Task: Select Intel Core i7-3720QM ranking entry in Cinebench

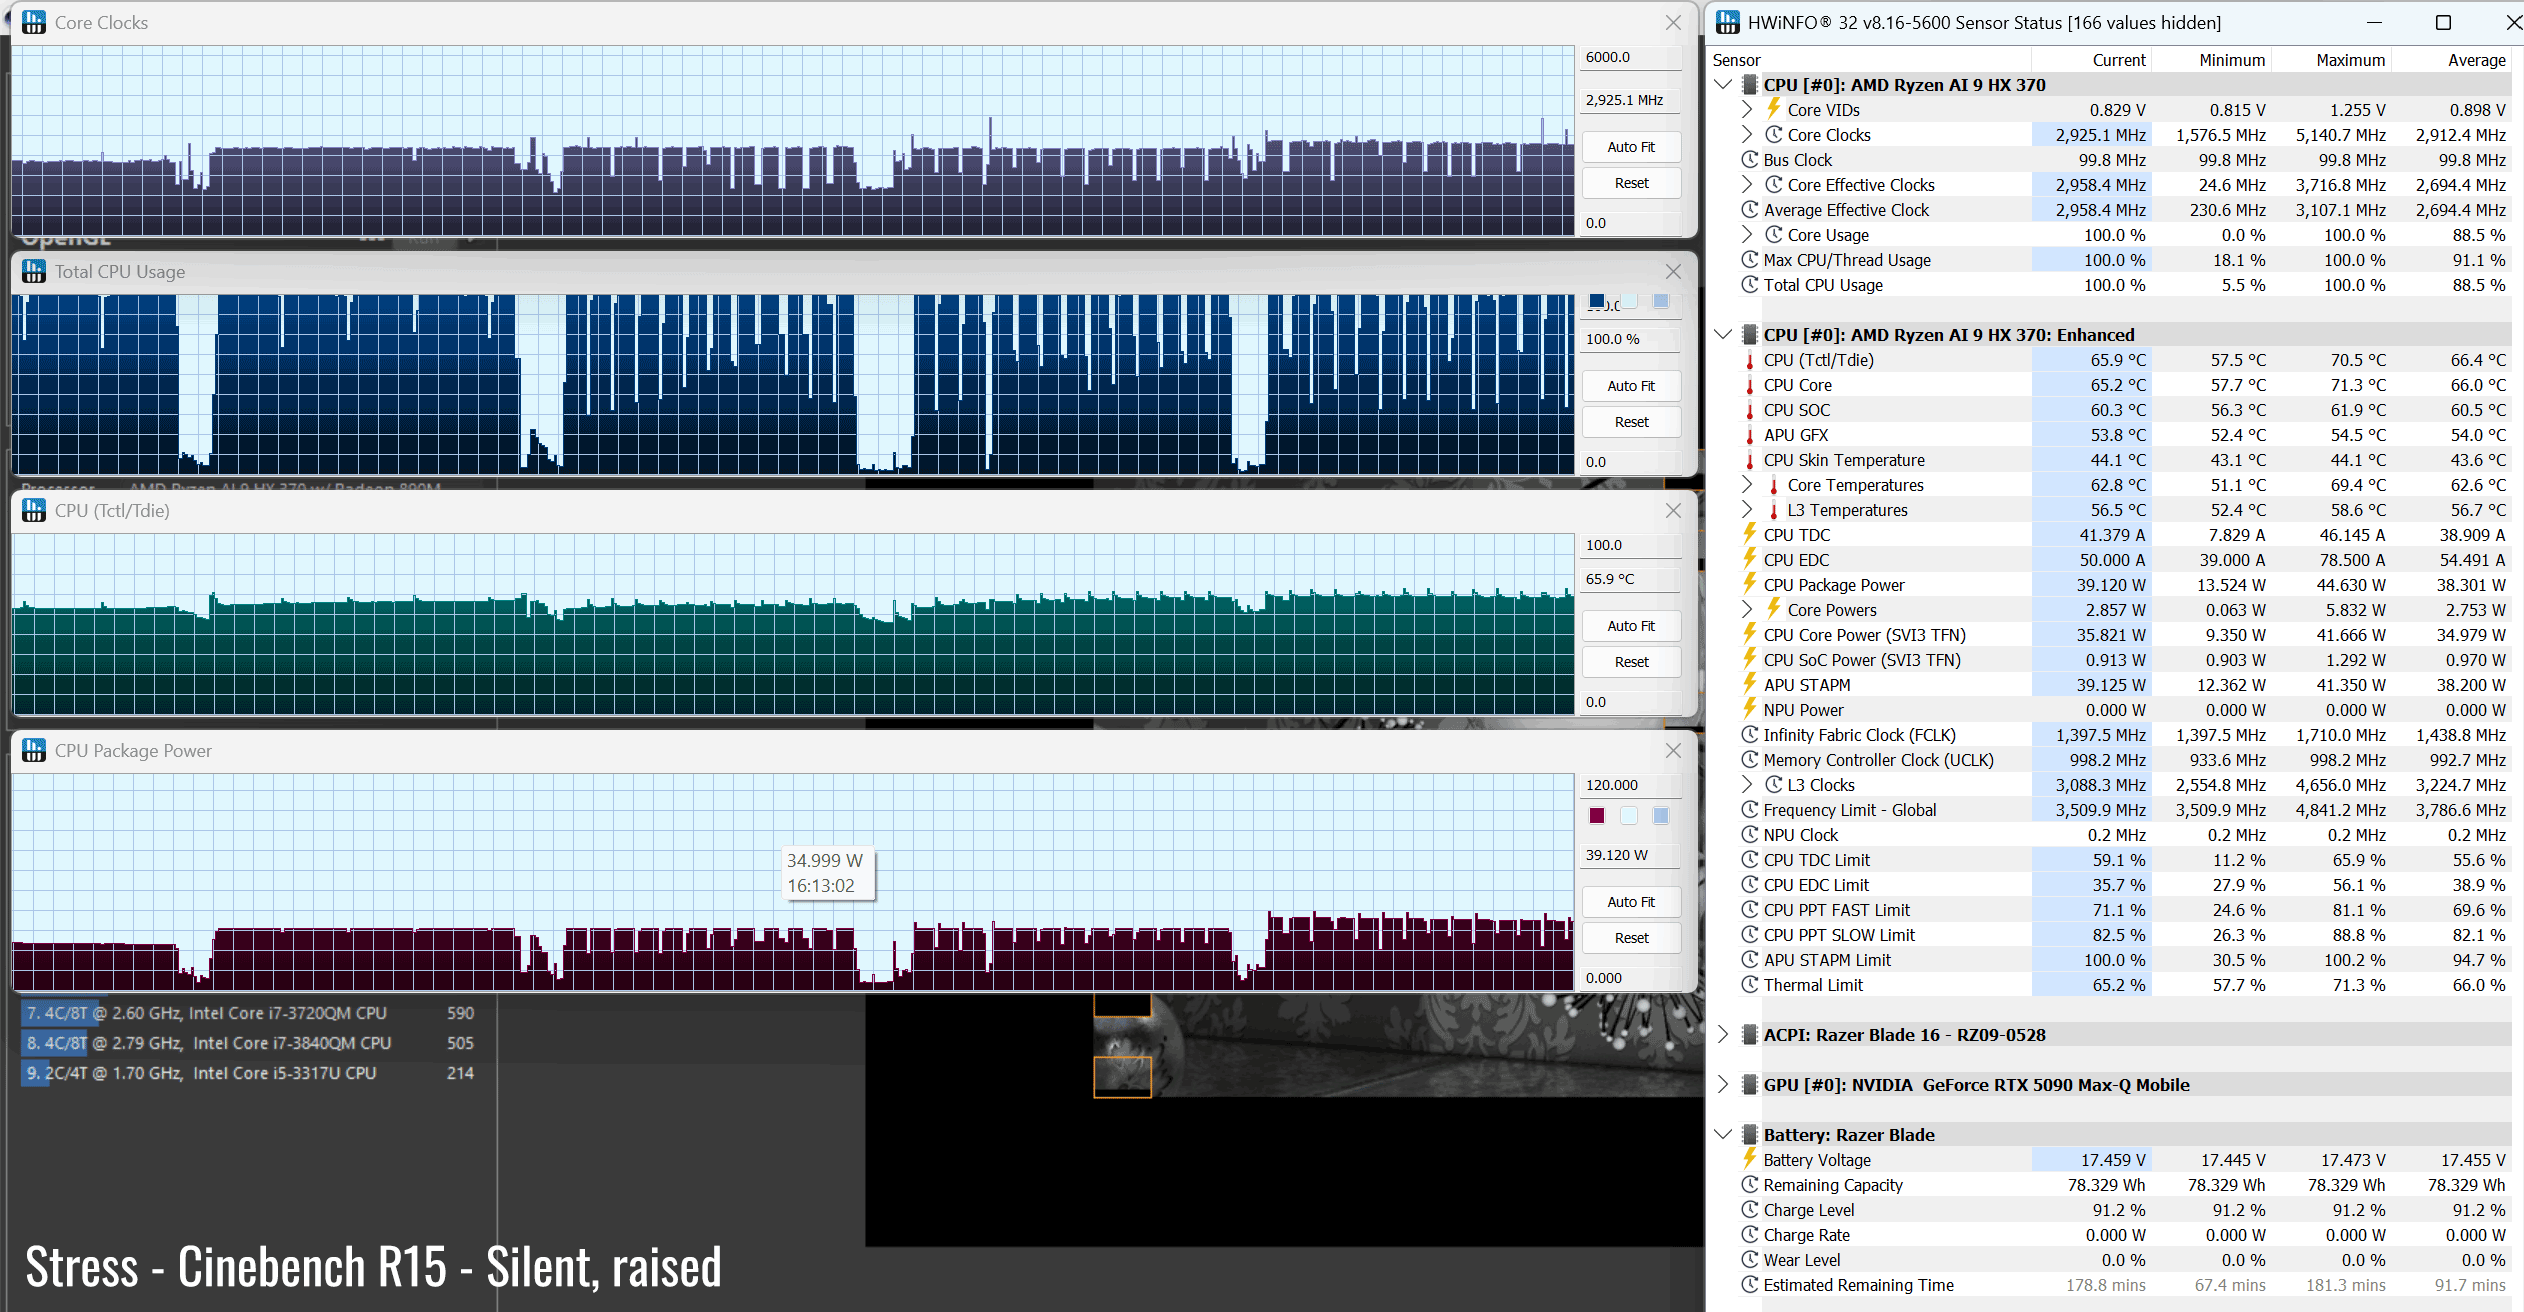Action: pyautogui.click(x=250, y=1013)
